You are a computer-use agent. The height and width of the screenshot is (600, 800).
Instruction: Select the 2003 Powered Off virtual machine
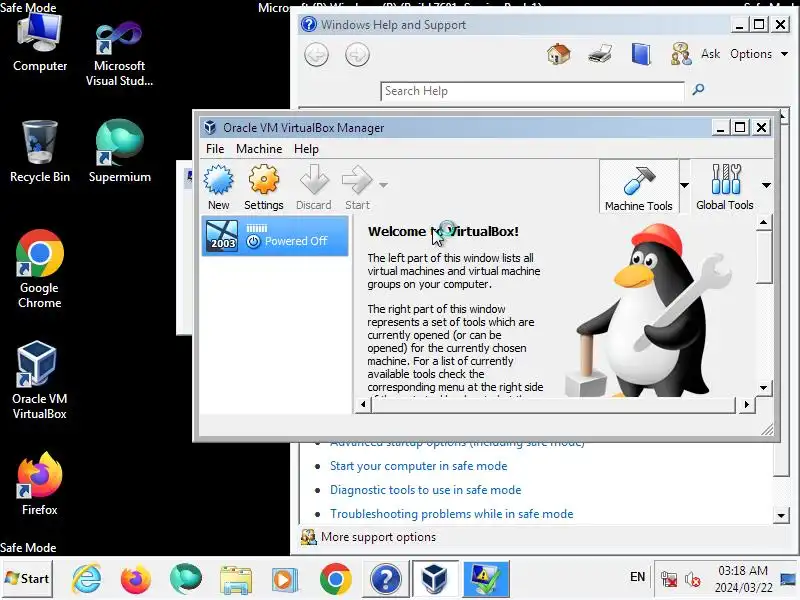click(x=275, y=236)
